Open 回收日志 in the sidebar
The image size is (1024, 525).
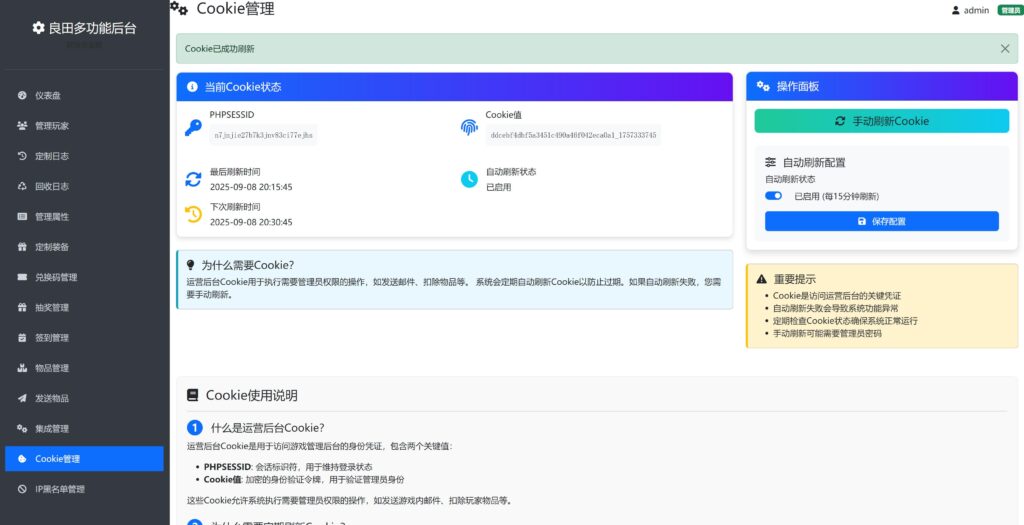(52, 186)
